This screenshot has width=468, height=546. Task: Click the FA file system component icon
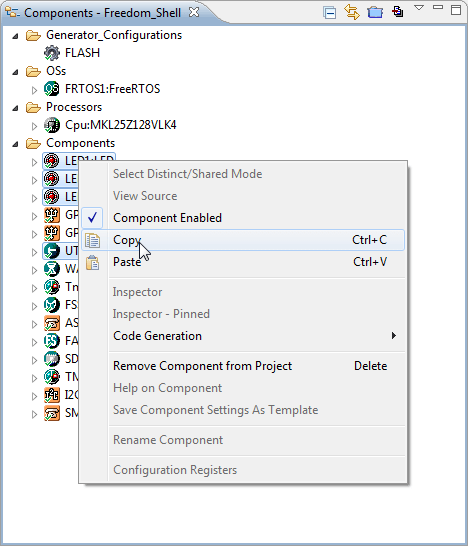52,341
